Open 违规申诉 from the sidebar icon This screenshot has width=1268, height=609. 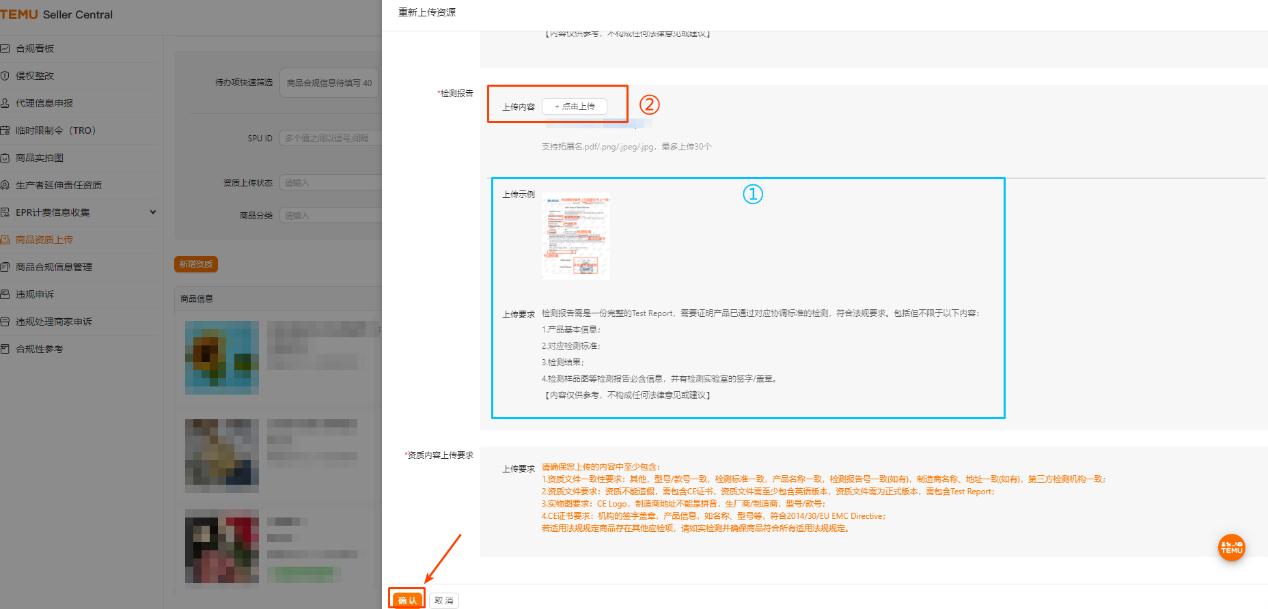(13, 293)
